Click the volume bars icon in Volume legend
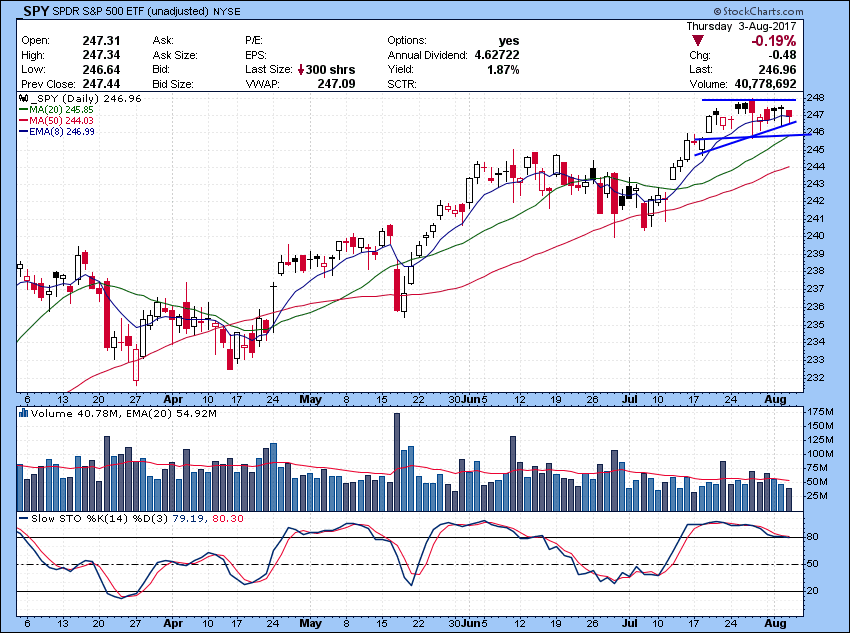 [23, 413]
